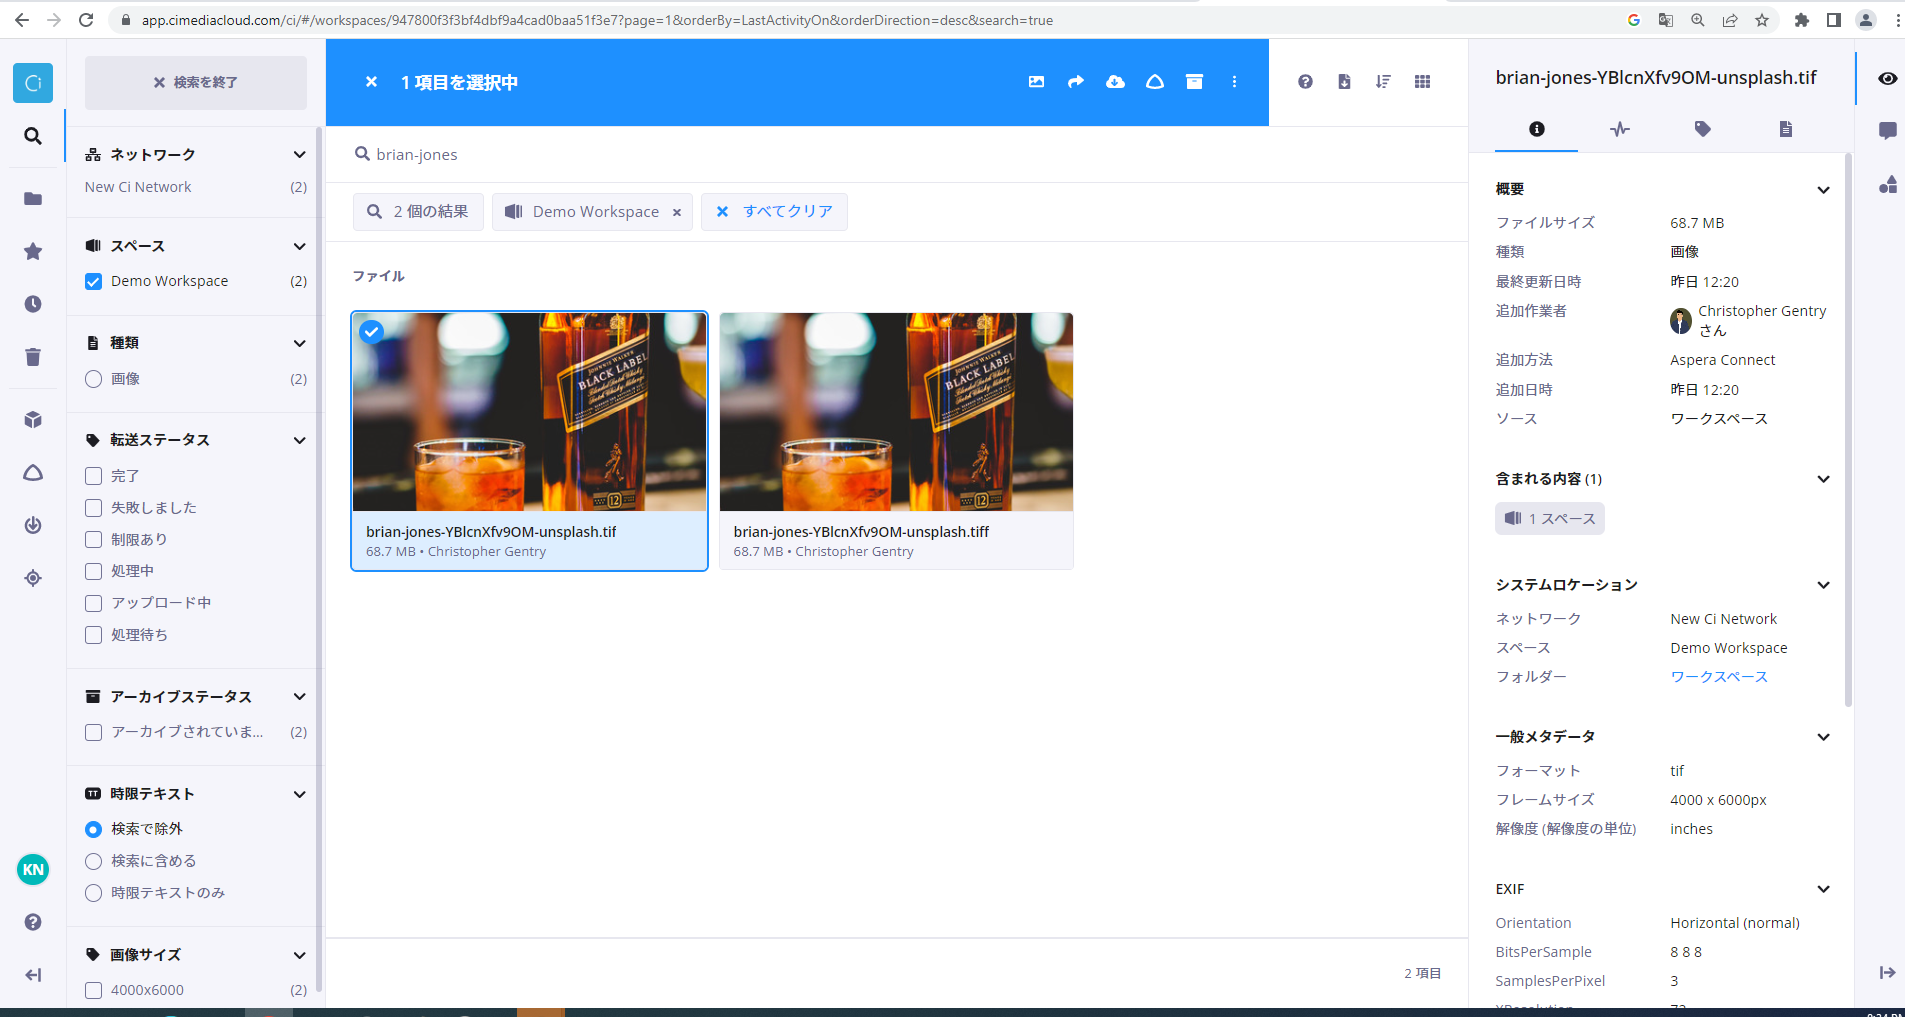Image resolution: width=1905 pixels, height=1017 pixels.
Task: Check the 処理待ち checkbox
Action: 94,635
